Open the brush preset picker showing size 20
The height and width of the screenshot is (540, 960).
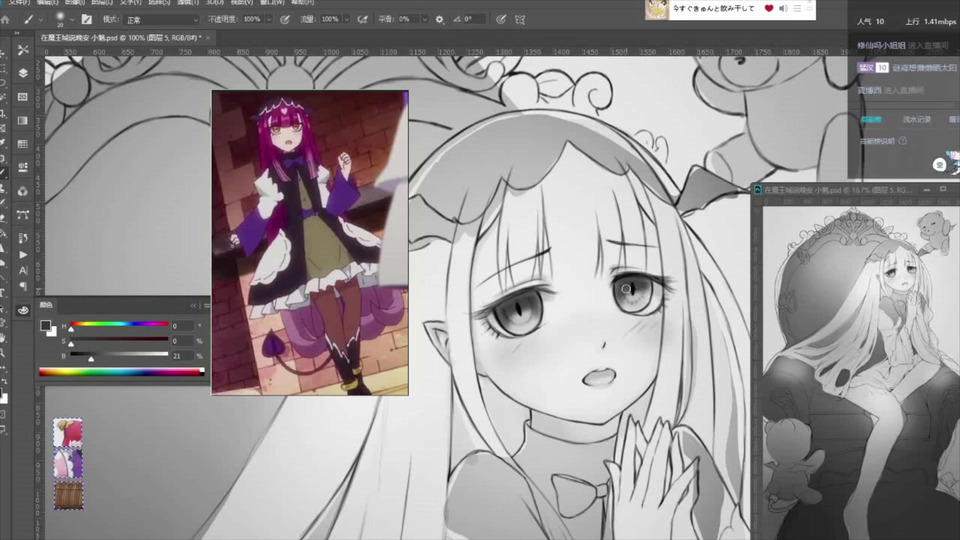(x=60, y=19)
